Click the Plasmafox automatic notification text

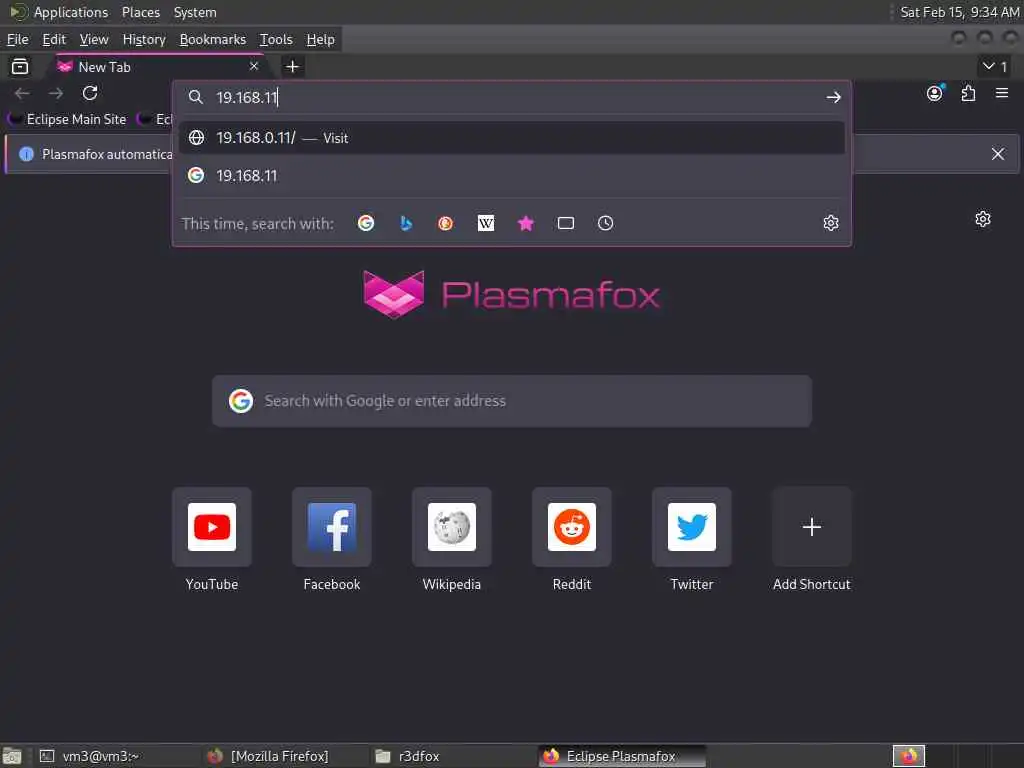coord(107,154)
